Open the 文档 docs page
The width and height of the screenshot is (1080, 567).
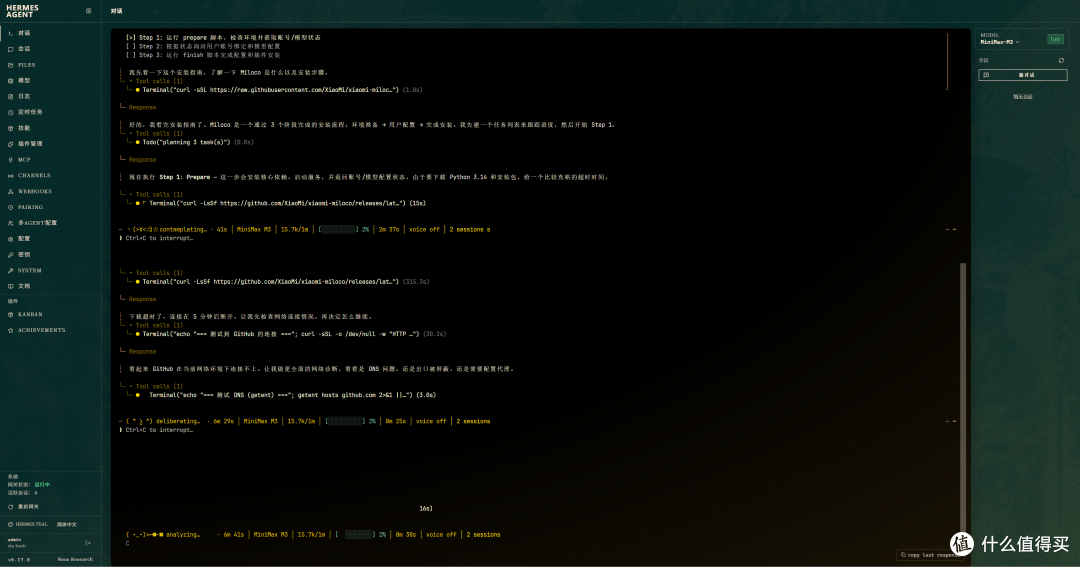[50, 286]
